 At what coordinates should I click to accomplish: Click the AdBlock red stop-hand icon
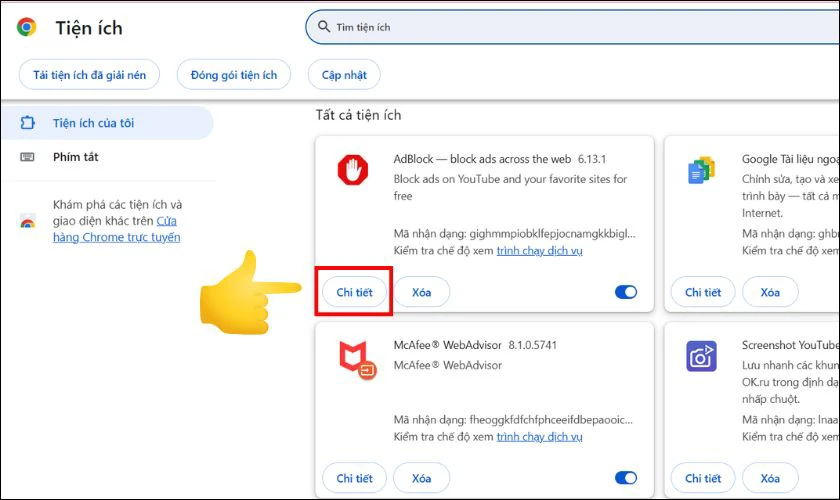(352, 170)
